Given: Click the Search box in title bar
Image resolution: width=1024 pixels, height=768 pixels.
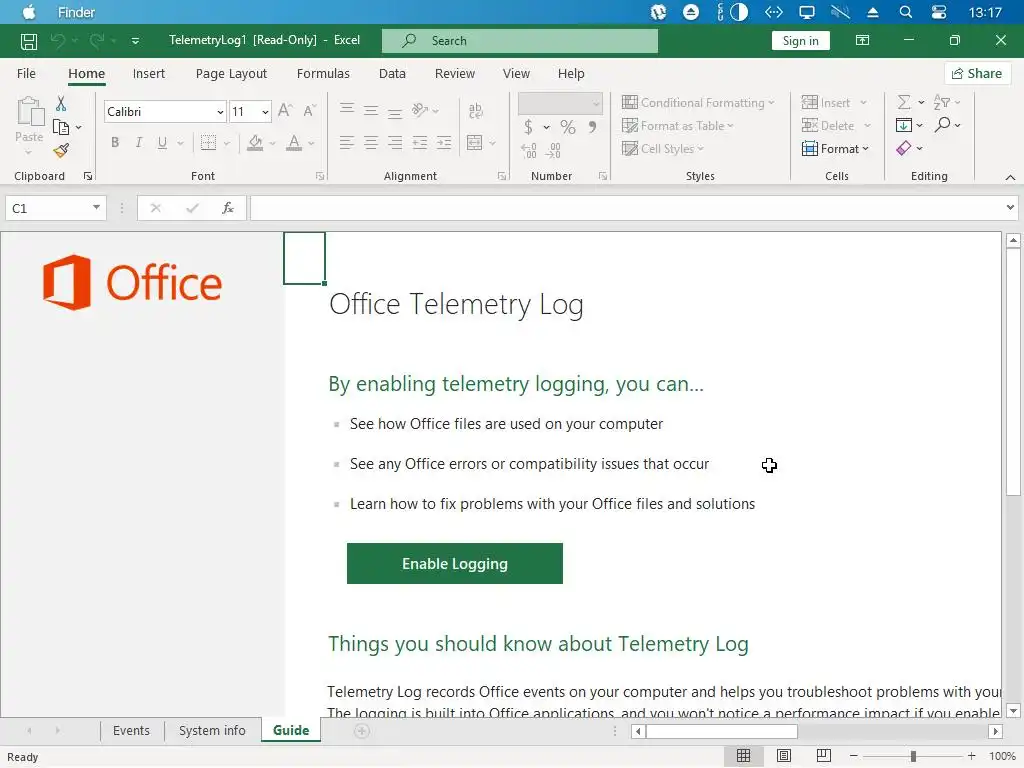Looking at the screenshot, I should click(x=520, y=40).
